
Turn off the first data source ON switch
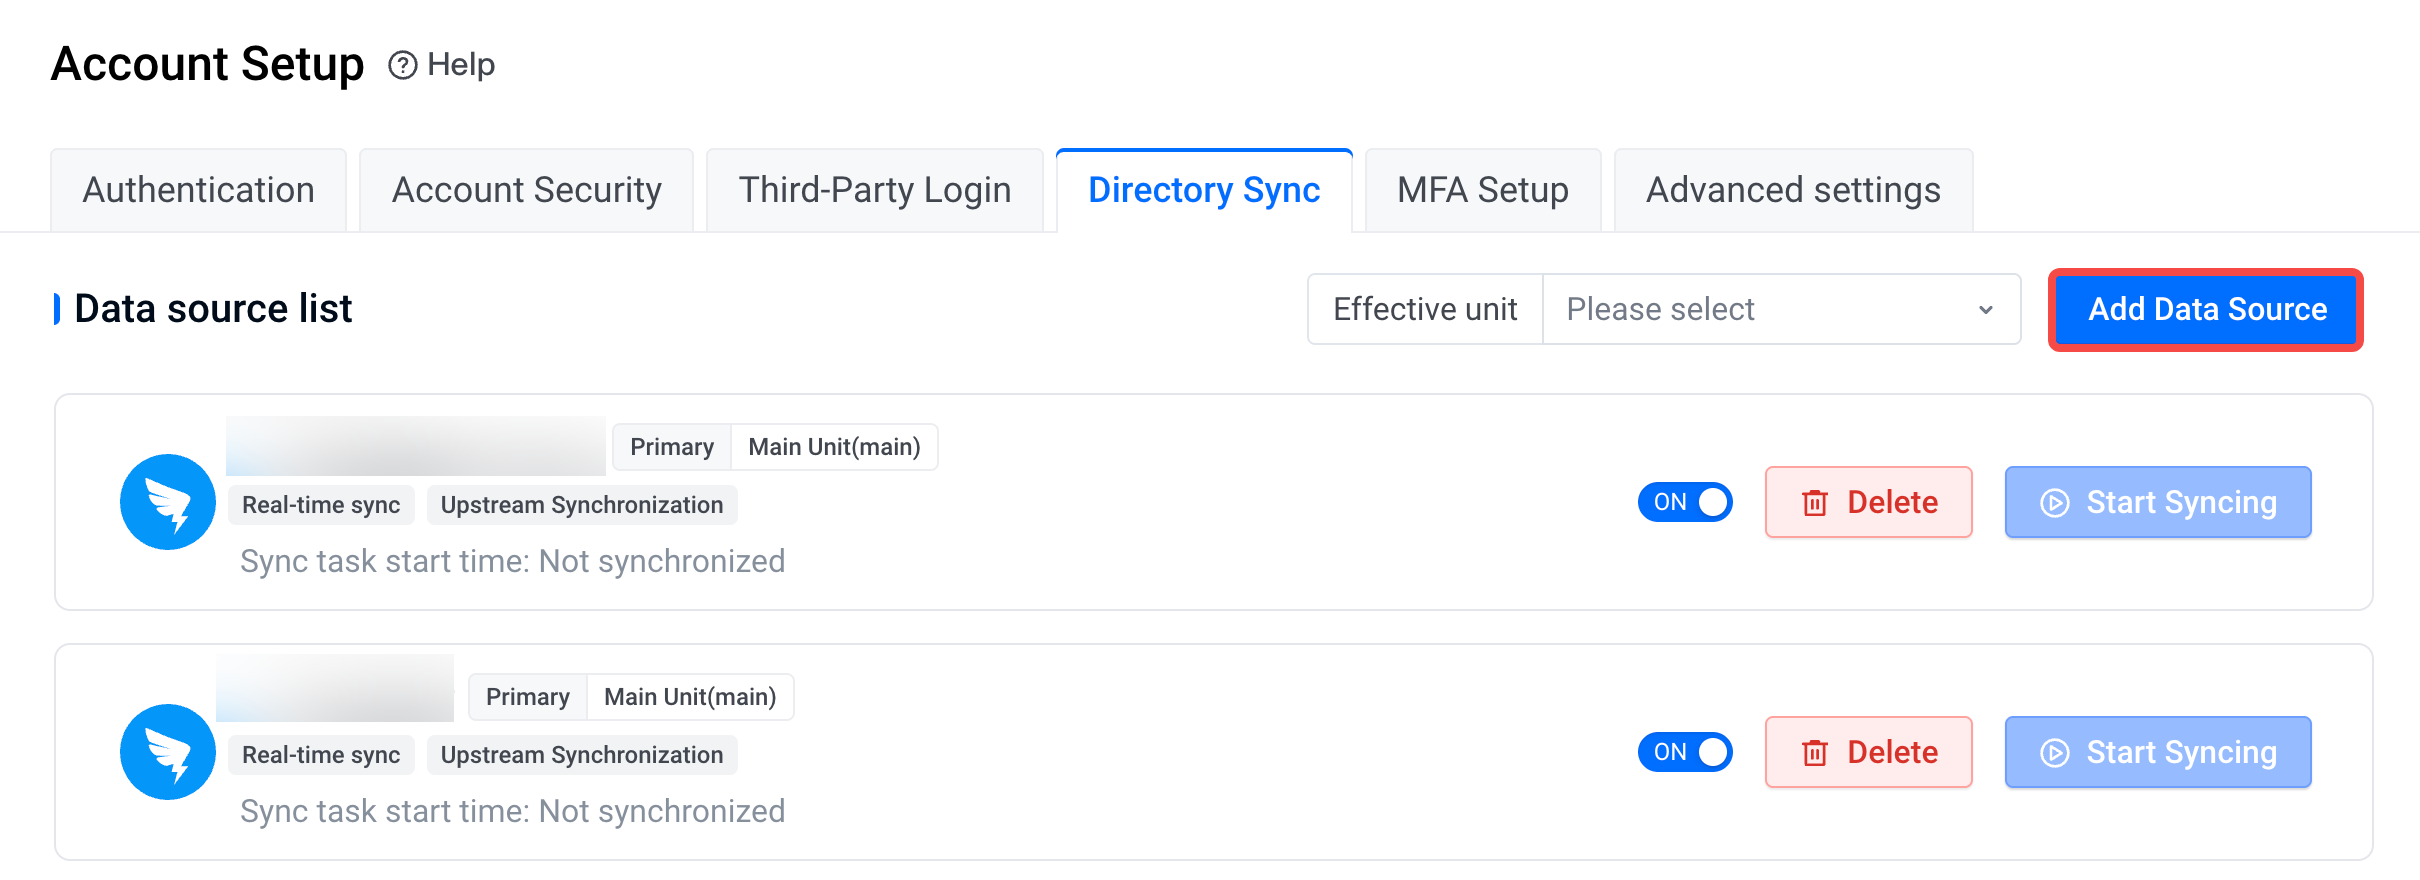1685,502
